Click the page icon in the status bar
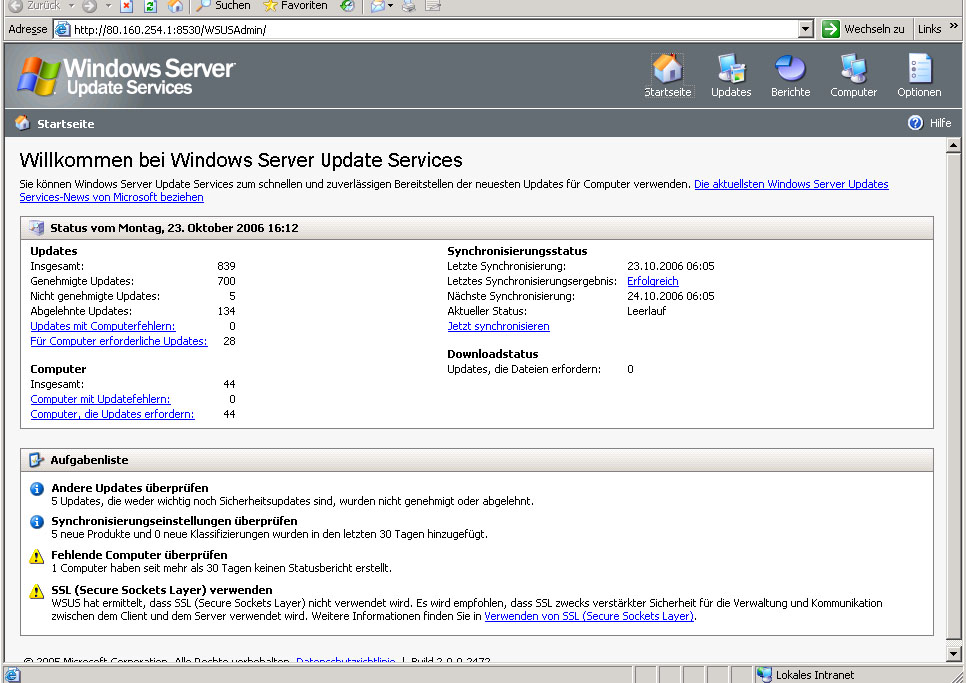The width and height of the screenshot is (966, 683). pos(12,674)
